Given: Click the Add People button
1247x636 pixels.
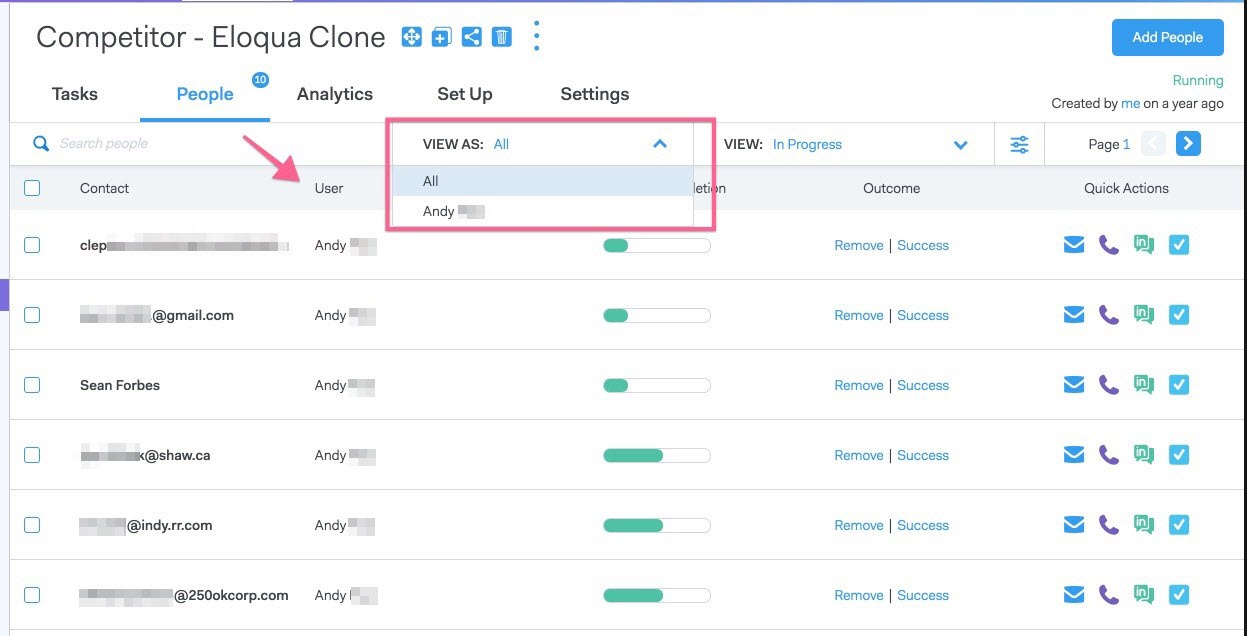Looking at the screenshot, I should click(1167, 38).
